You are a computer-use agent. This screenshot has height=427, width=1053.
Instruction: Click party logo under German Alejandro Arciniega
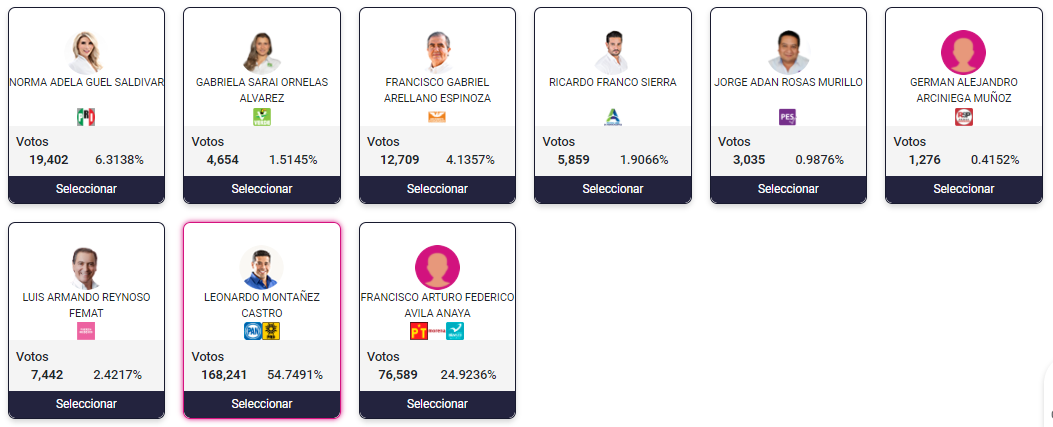[x=964, y=117]
